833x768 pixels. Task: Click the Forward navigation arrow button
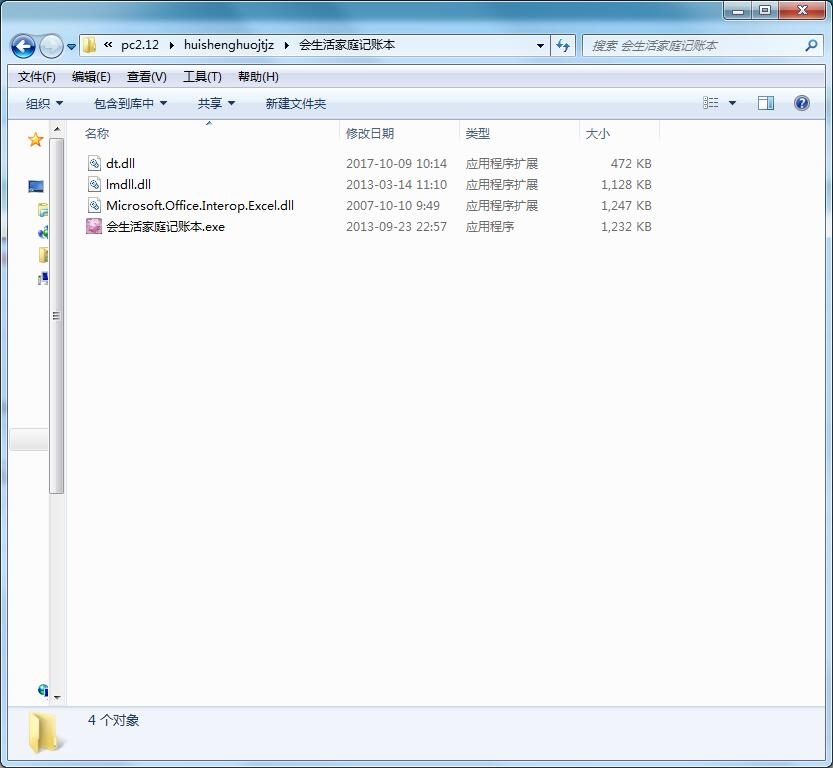click(51, 46)
